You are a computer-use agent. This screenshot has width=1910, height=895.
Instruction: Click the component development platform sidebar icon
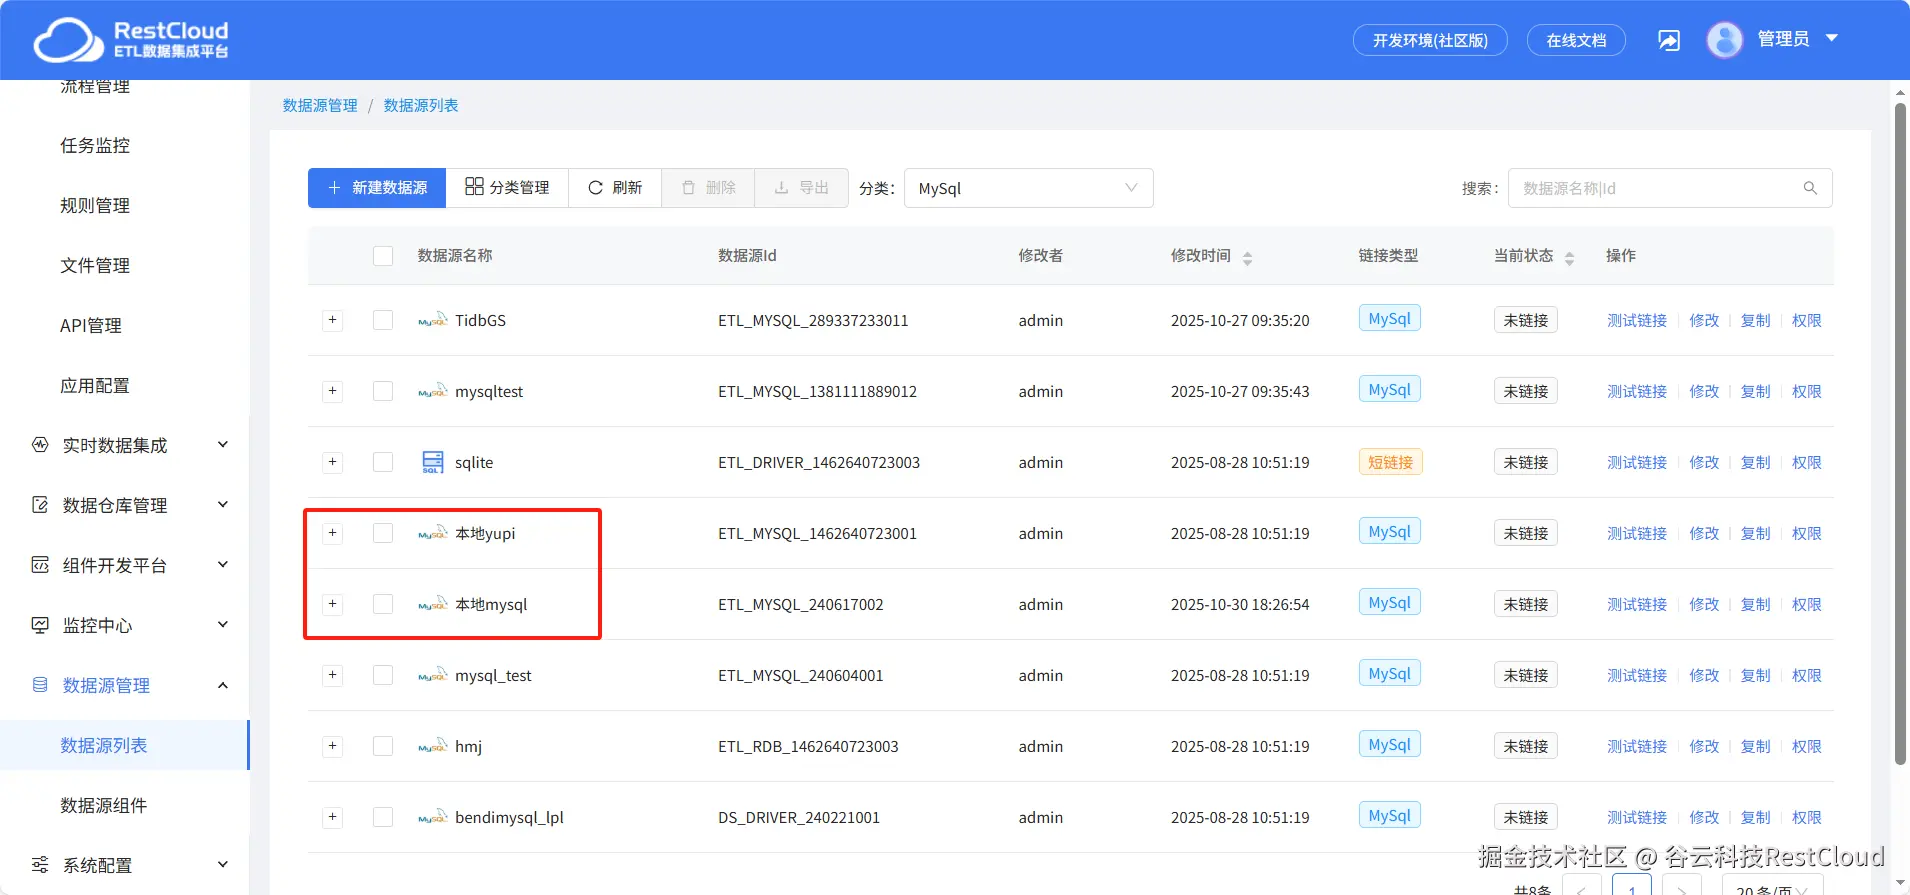coord(40,565)
